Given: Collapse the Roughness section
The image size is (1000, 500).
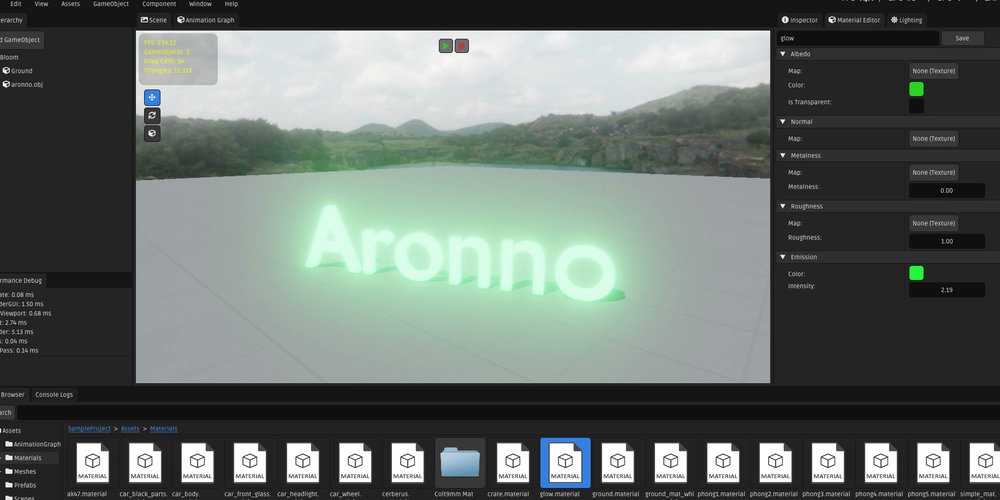Looking at the screenshot, I should click(x=783, y=207).
